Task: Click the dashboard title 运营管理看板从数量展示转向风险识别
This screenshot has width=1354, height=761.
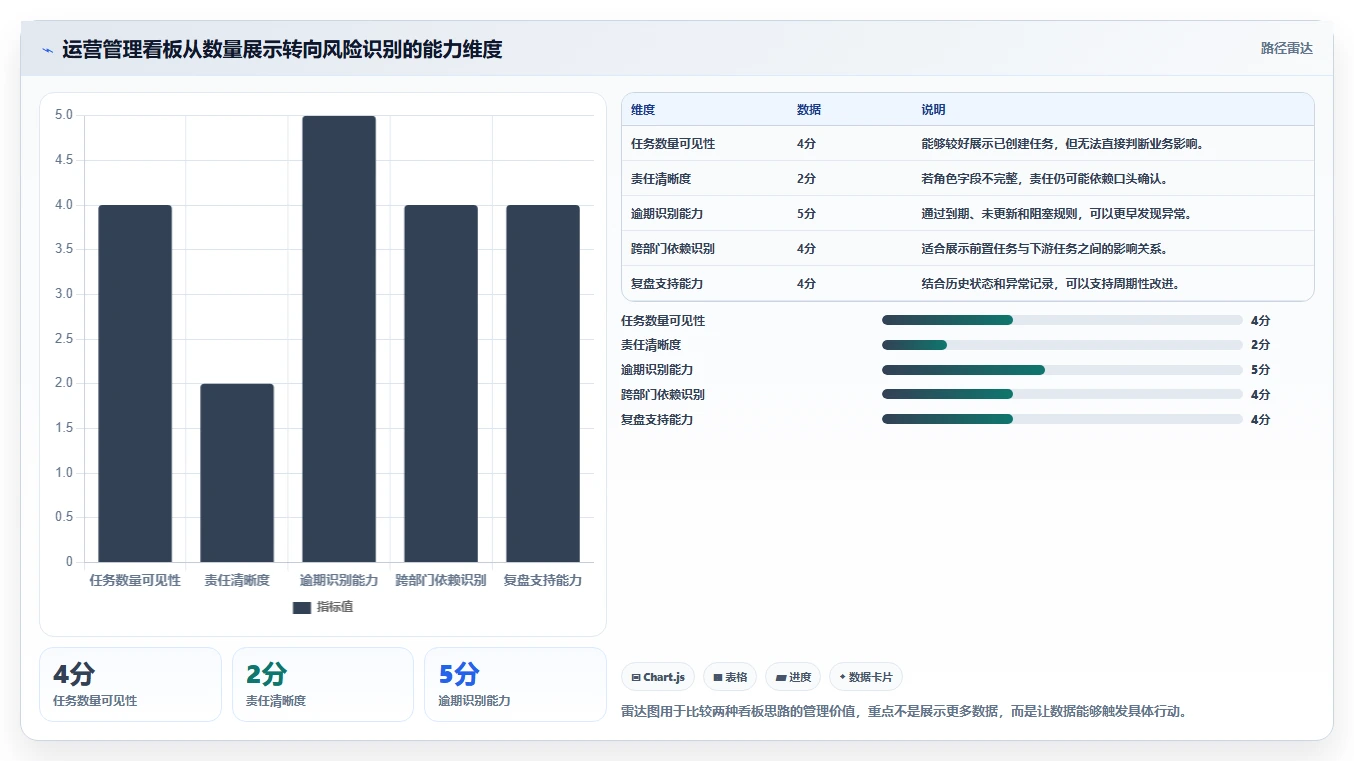Action: click(x=282, y=49)
